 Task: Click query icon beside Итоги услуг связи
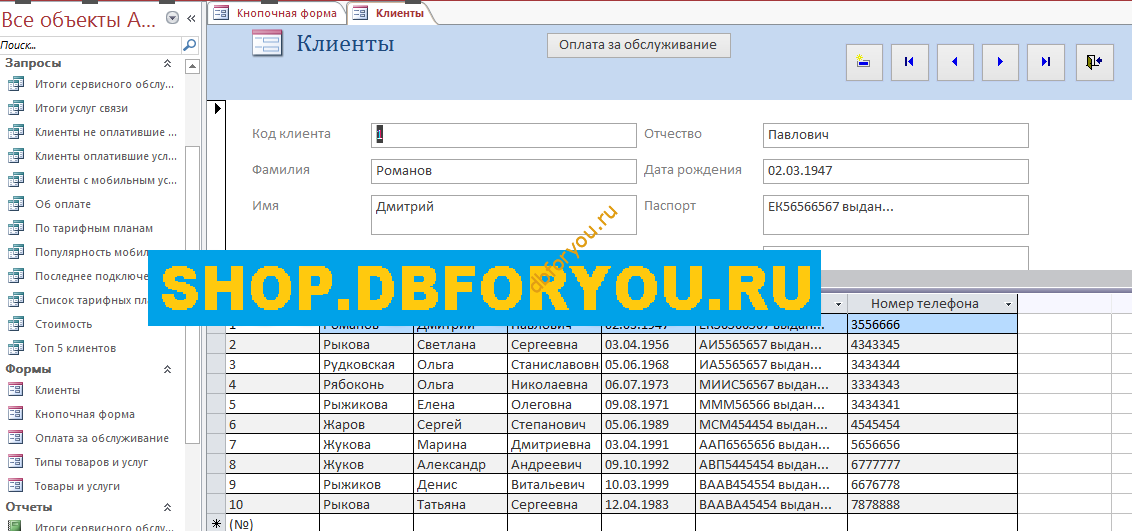(15, 108)
